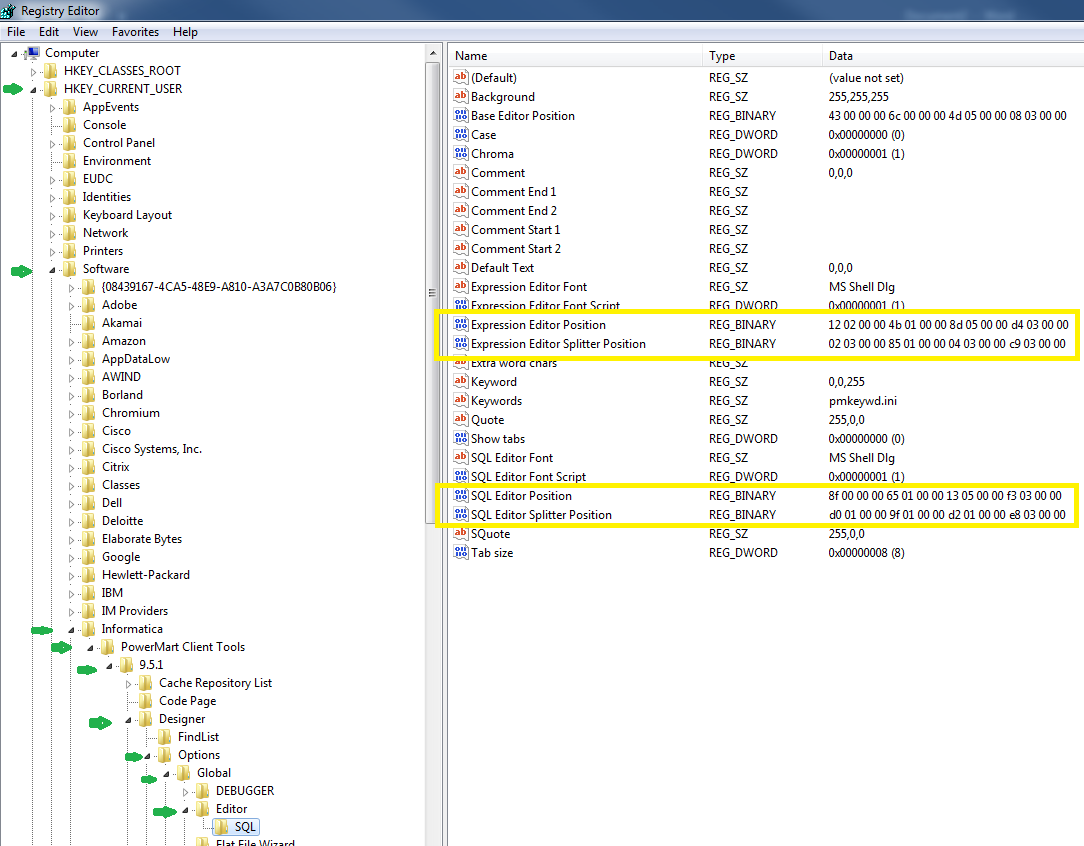Click the SQL folder icon in tree

click(x=222, y=827)
